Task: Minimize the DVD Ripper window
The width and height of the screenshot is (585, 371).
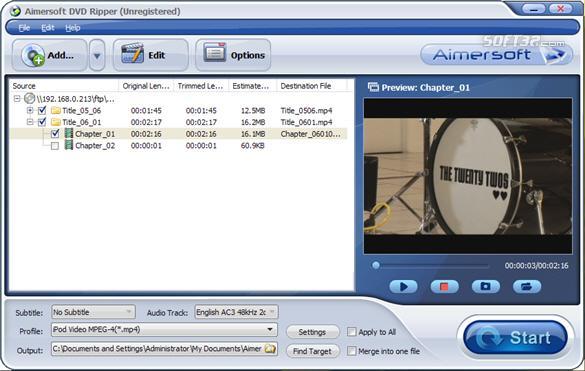Action: pos(533,8)
